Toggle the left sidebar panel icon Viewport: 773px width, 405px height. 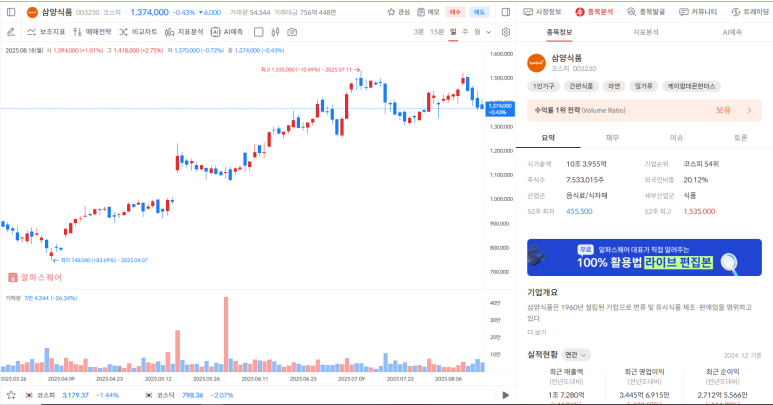11,12
